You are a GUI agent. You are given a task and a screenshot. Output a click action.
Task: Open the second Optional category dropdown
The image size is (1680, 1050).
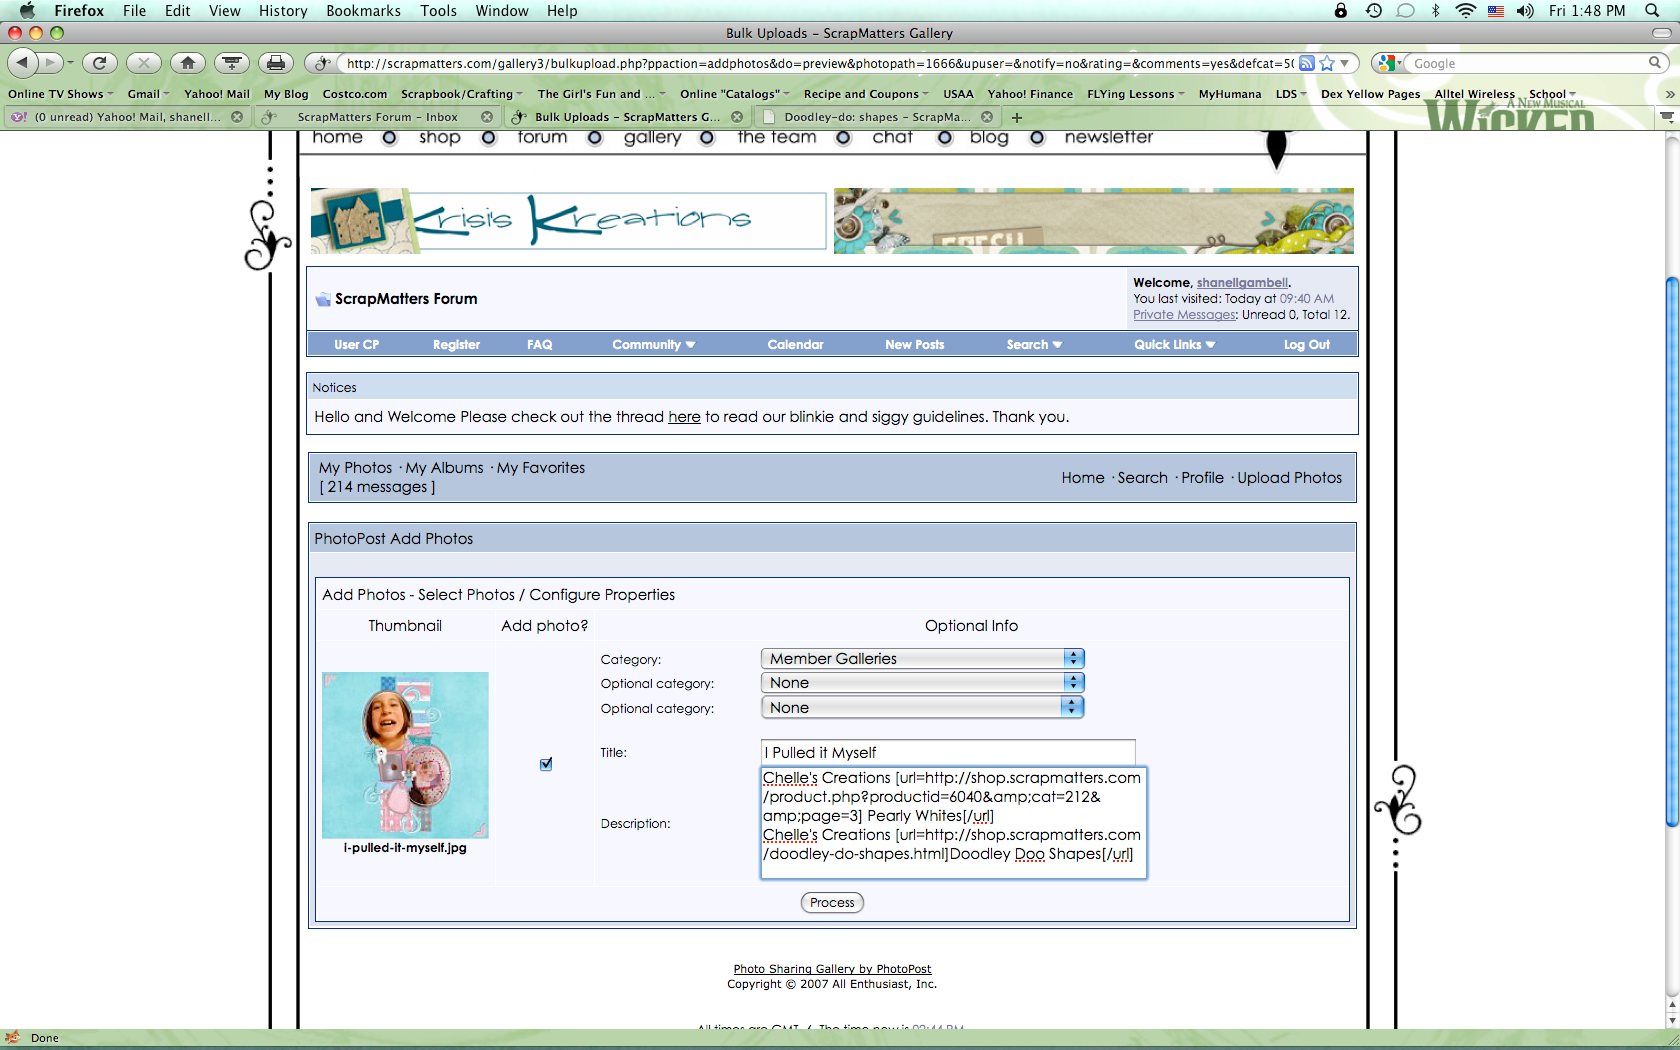[923, 707]
